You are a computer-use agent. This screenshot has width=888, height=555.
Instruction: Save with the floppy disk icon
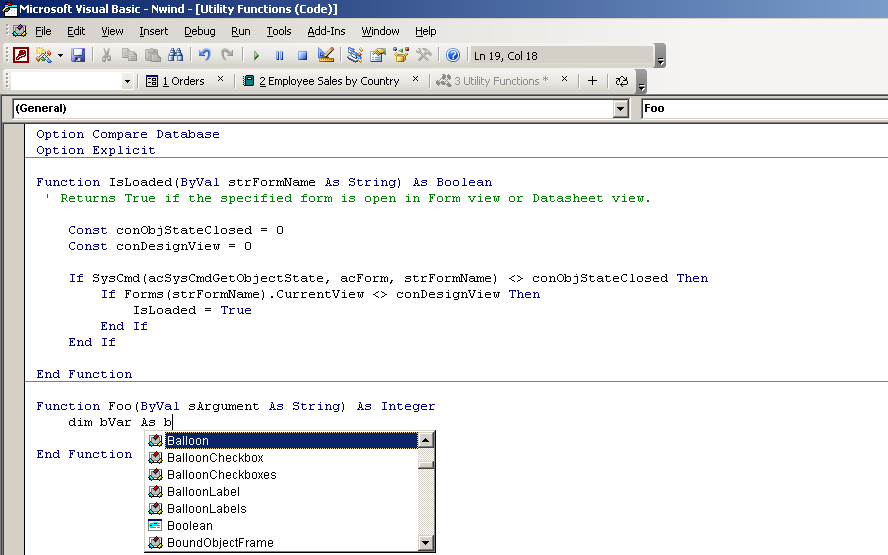(78, 55)
